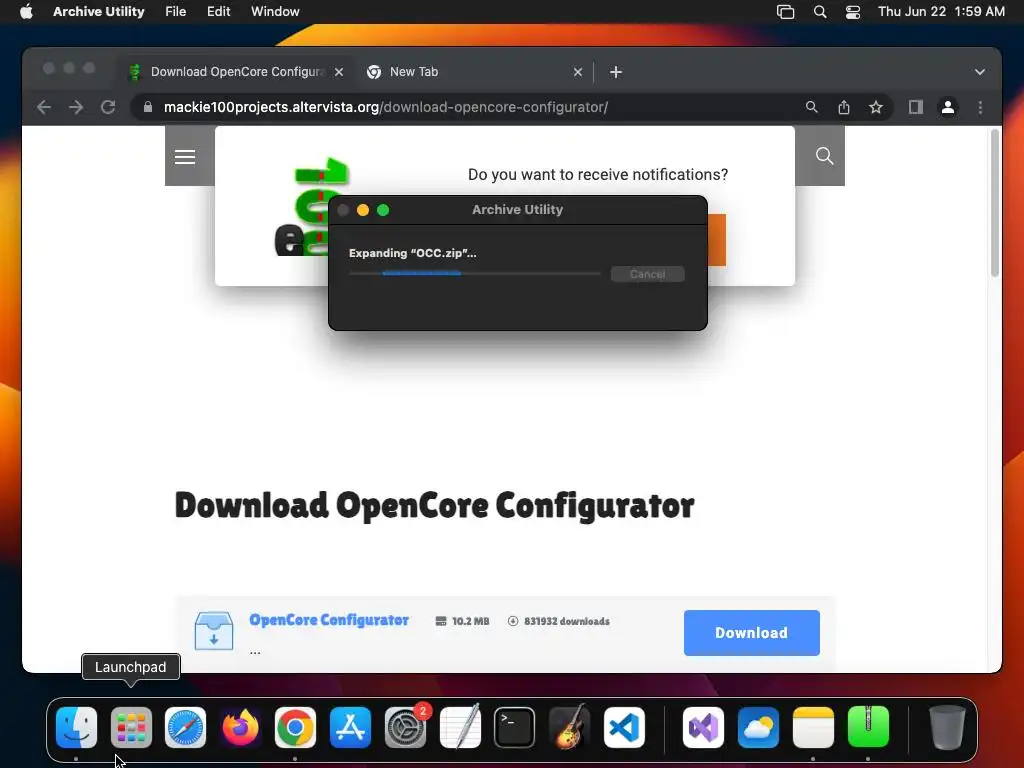Click the "10.2 MB" file size
The image size is (1024, 768).
click(x=470, y=621)
